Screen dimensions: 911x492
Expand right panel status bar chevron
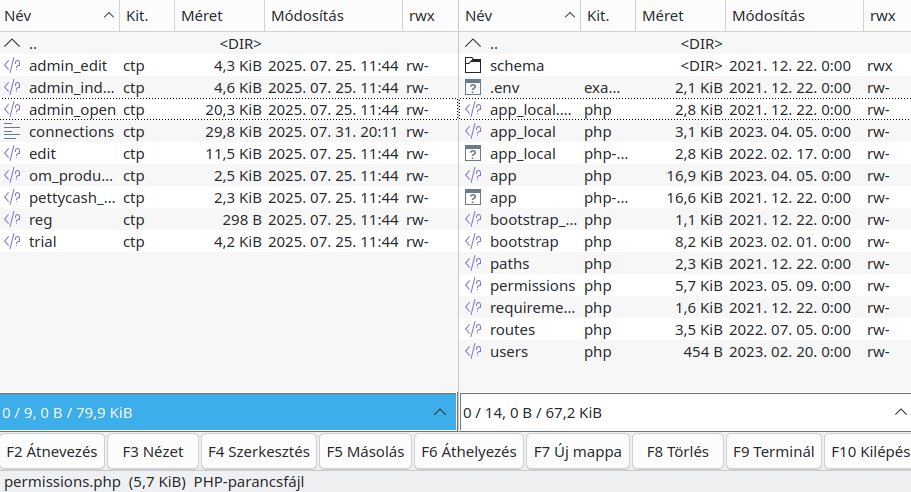tap(901, 412)
